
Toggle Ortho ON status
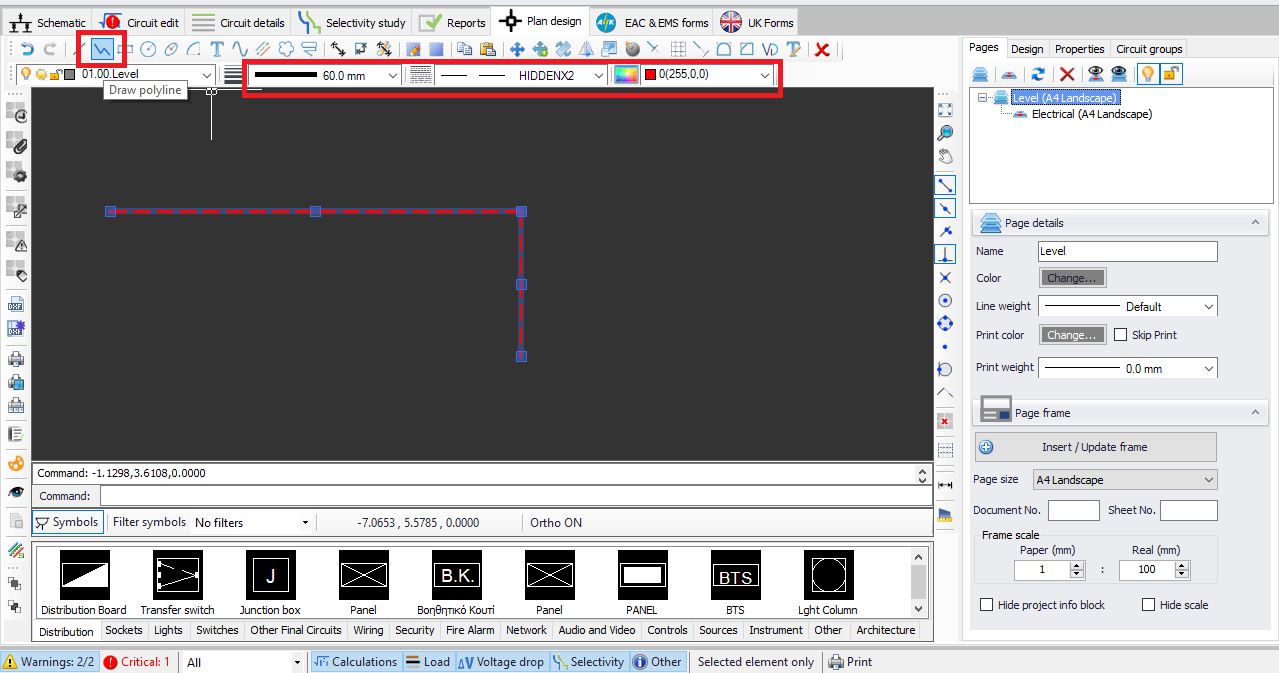click(x=557, y=522)
